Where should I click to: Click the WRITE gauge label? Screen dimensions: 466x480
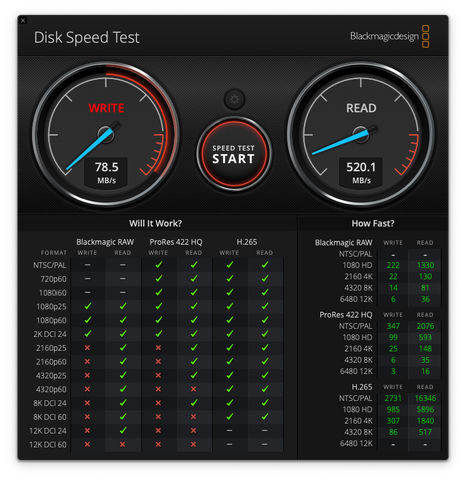click(106, 108)
